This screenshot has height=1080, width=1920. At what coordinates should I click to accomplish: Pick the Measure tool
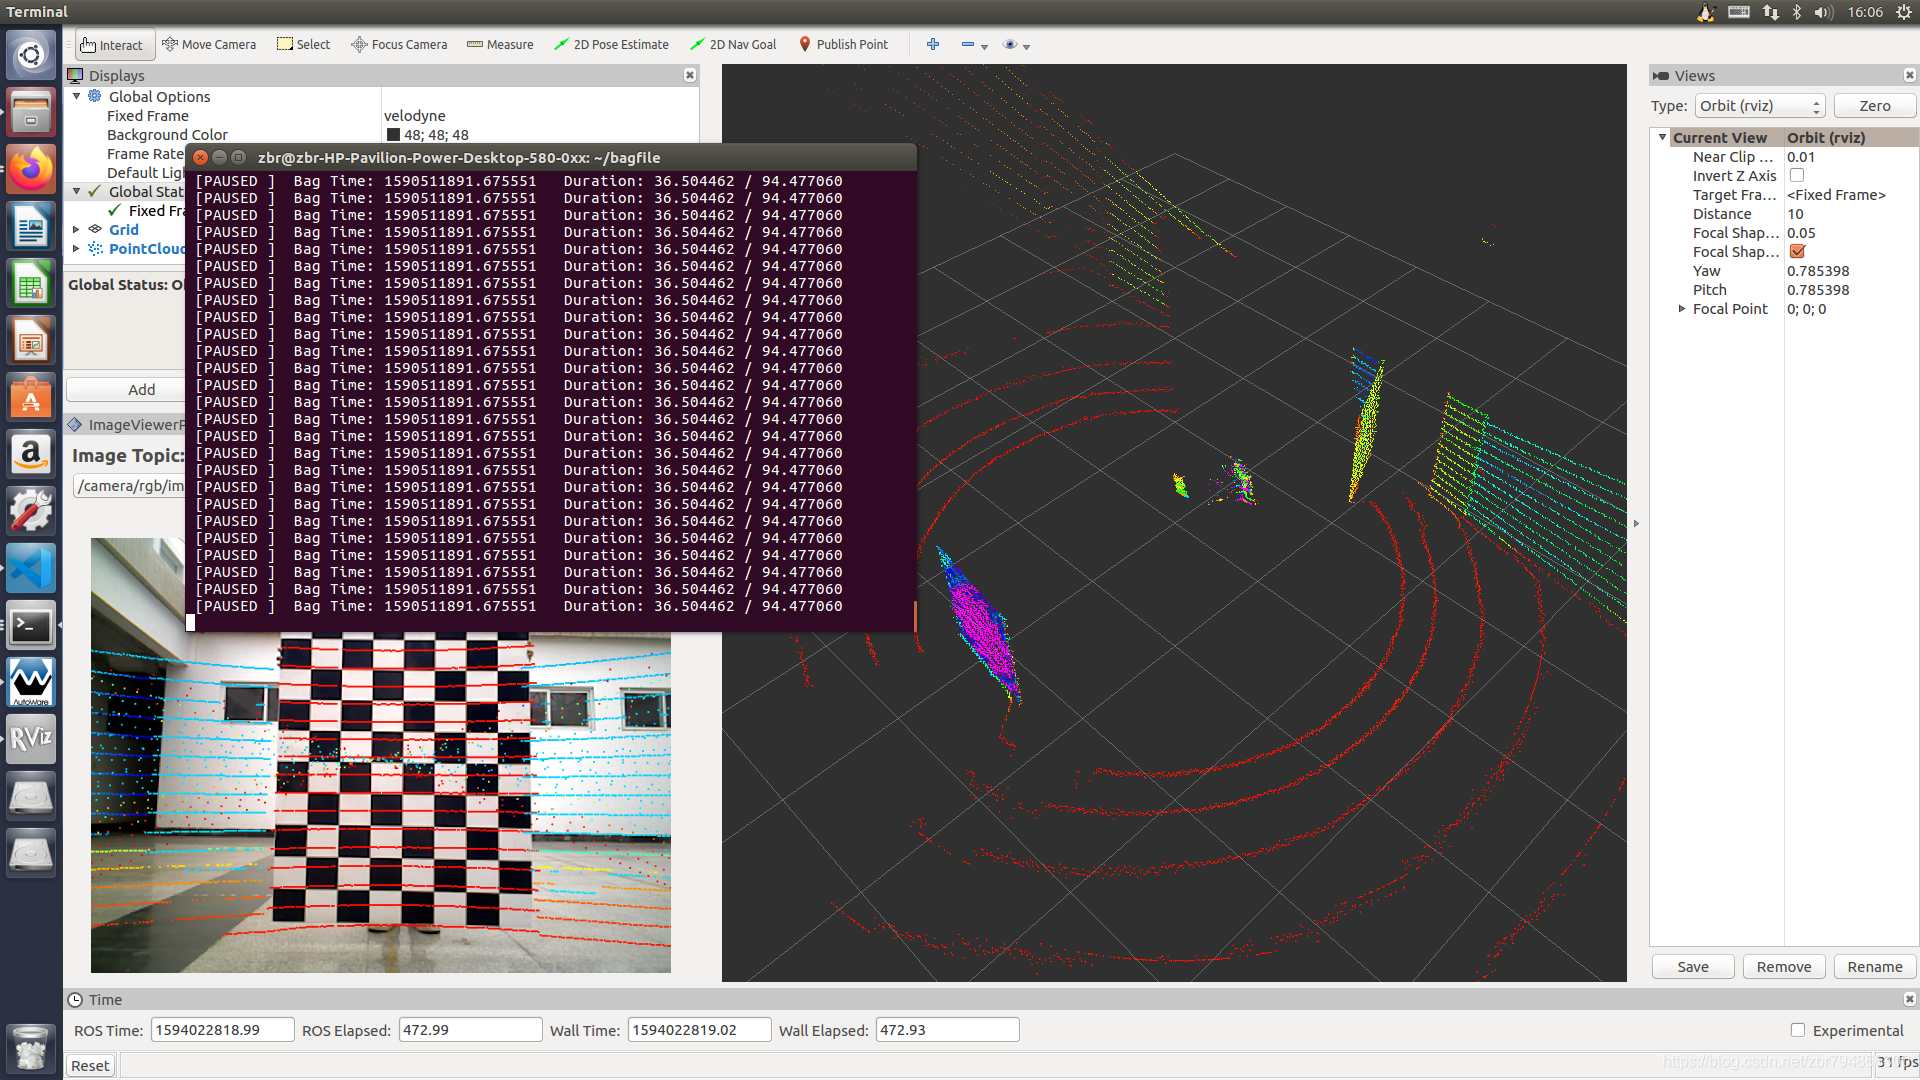(x=500, y=45)
